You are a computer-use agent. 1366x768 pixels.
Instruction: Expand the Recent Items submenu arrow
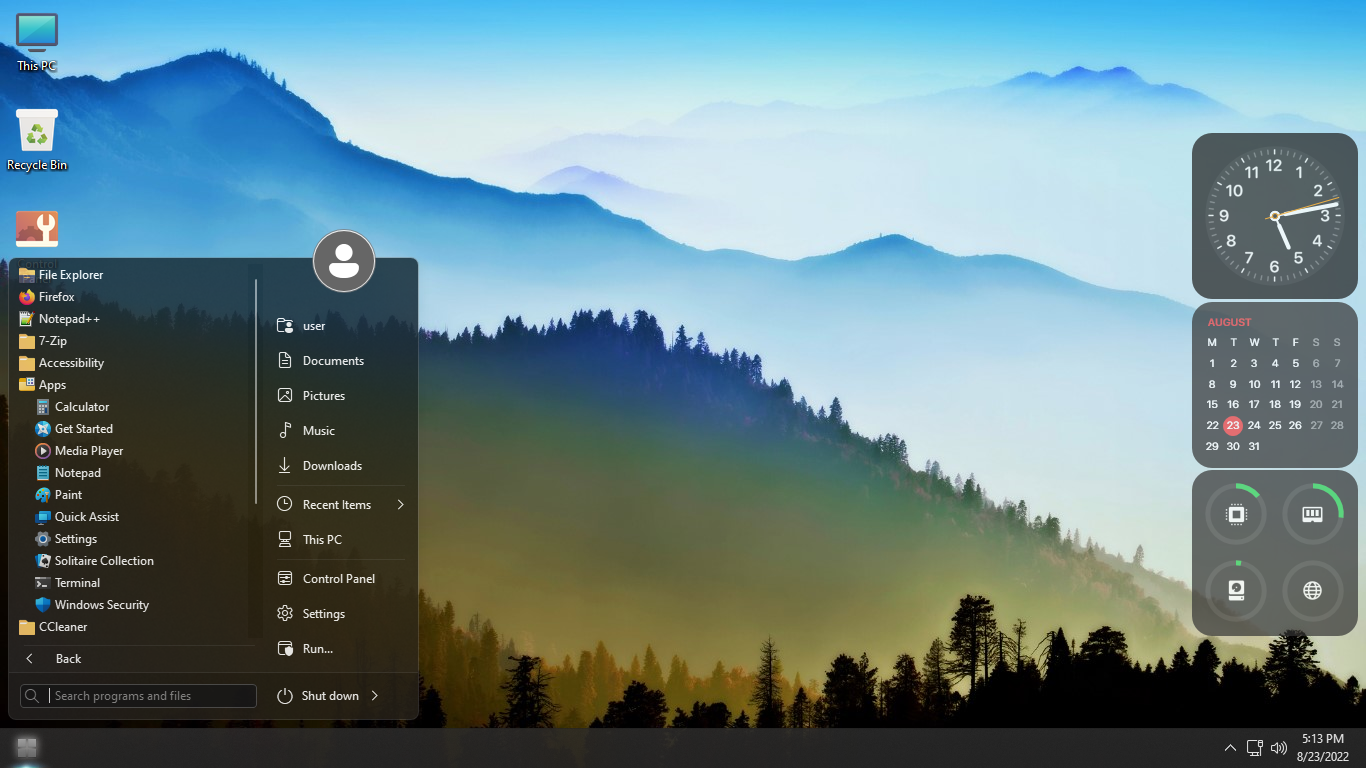[x=400, y=505]
